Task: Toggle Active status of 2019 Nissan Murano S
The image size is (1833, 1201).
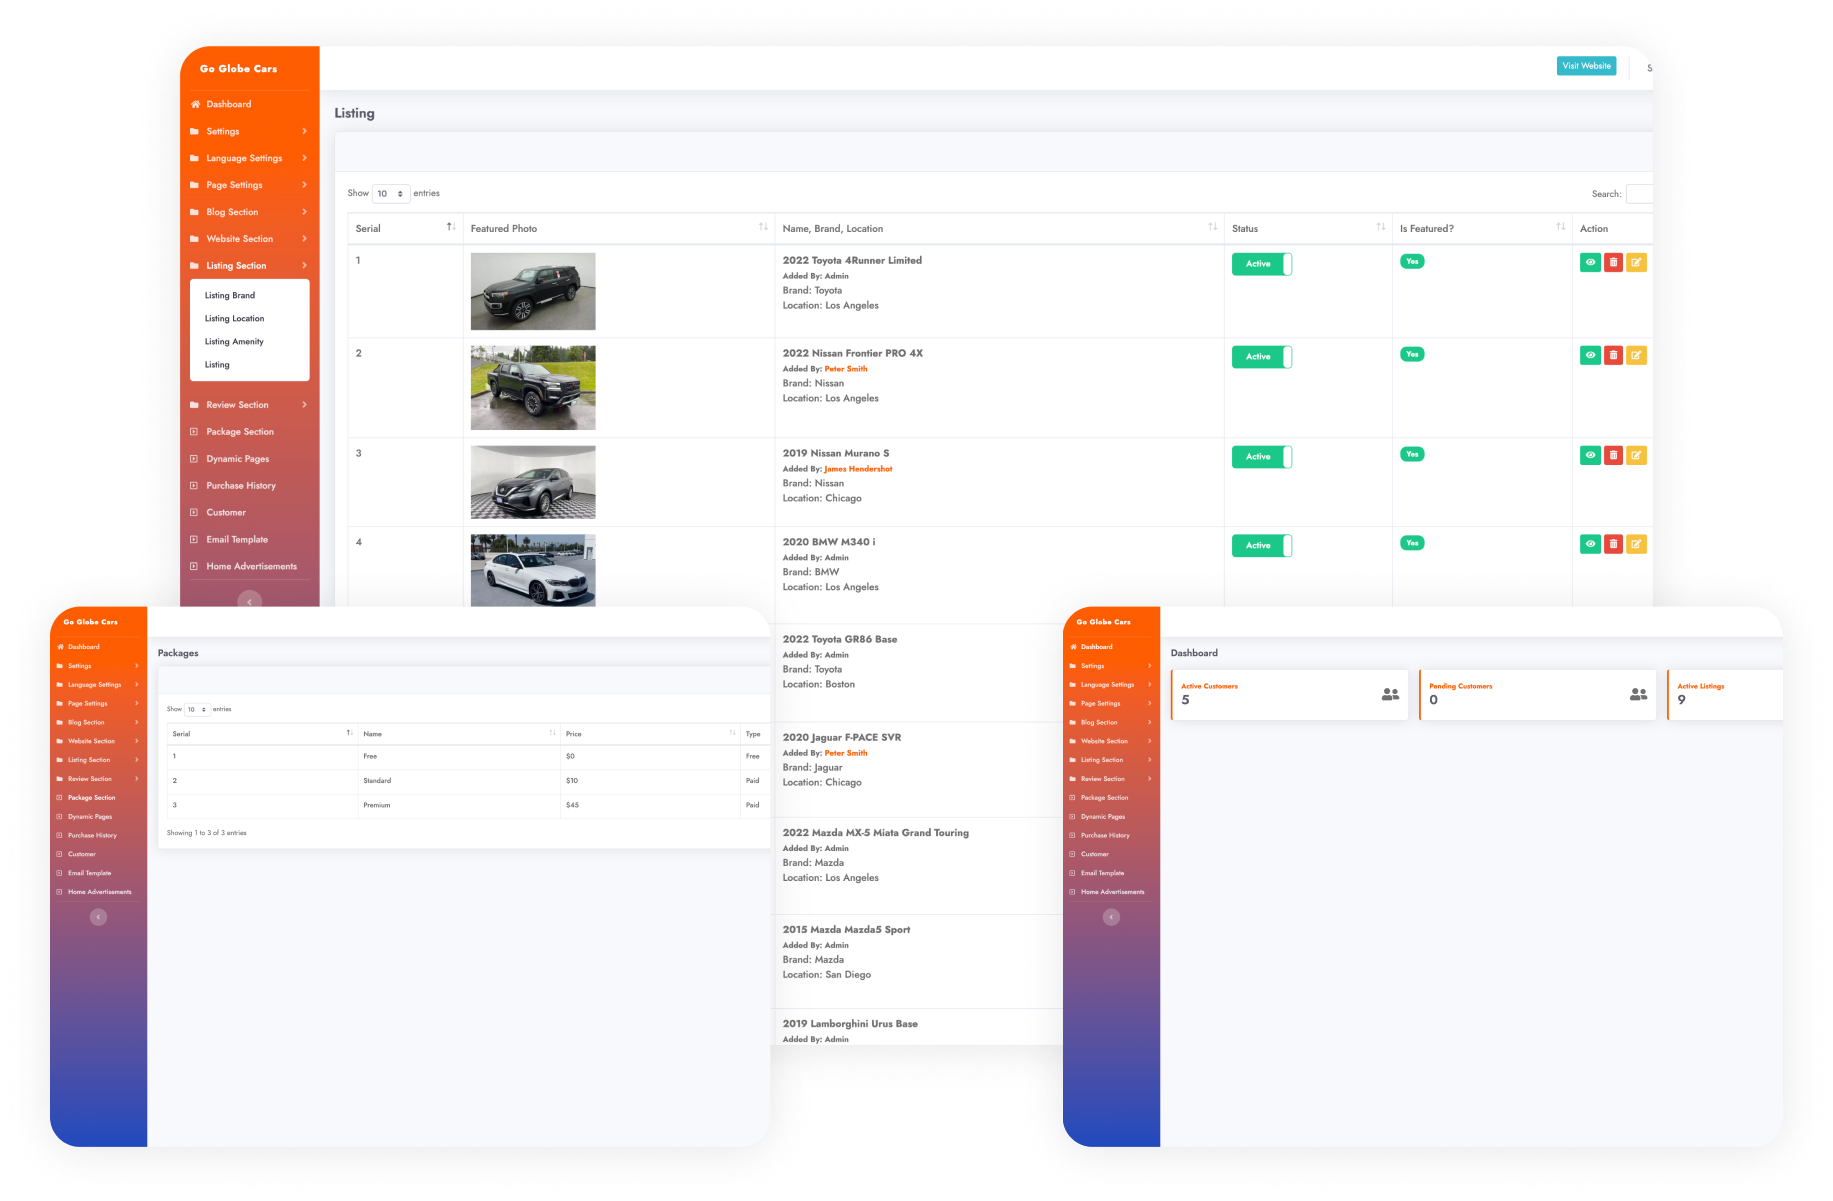Action: (x=1261, y=457)
